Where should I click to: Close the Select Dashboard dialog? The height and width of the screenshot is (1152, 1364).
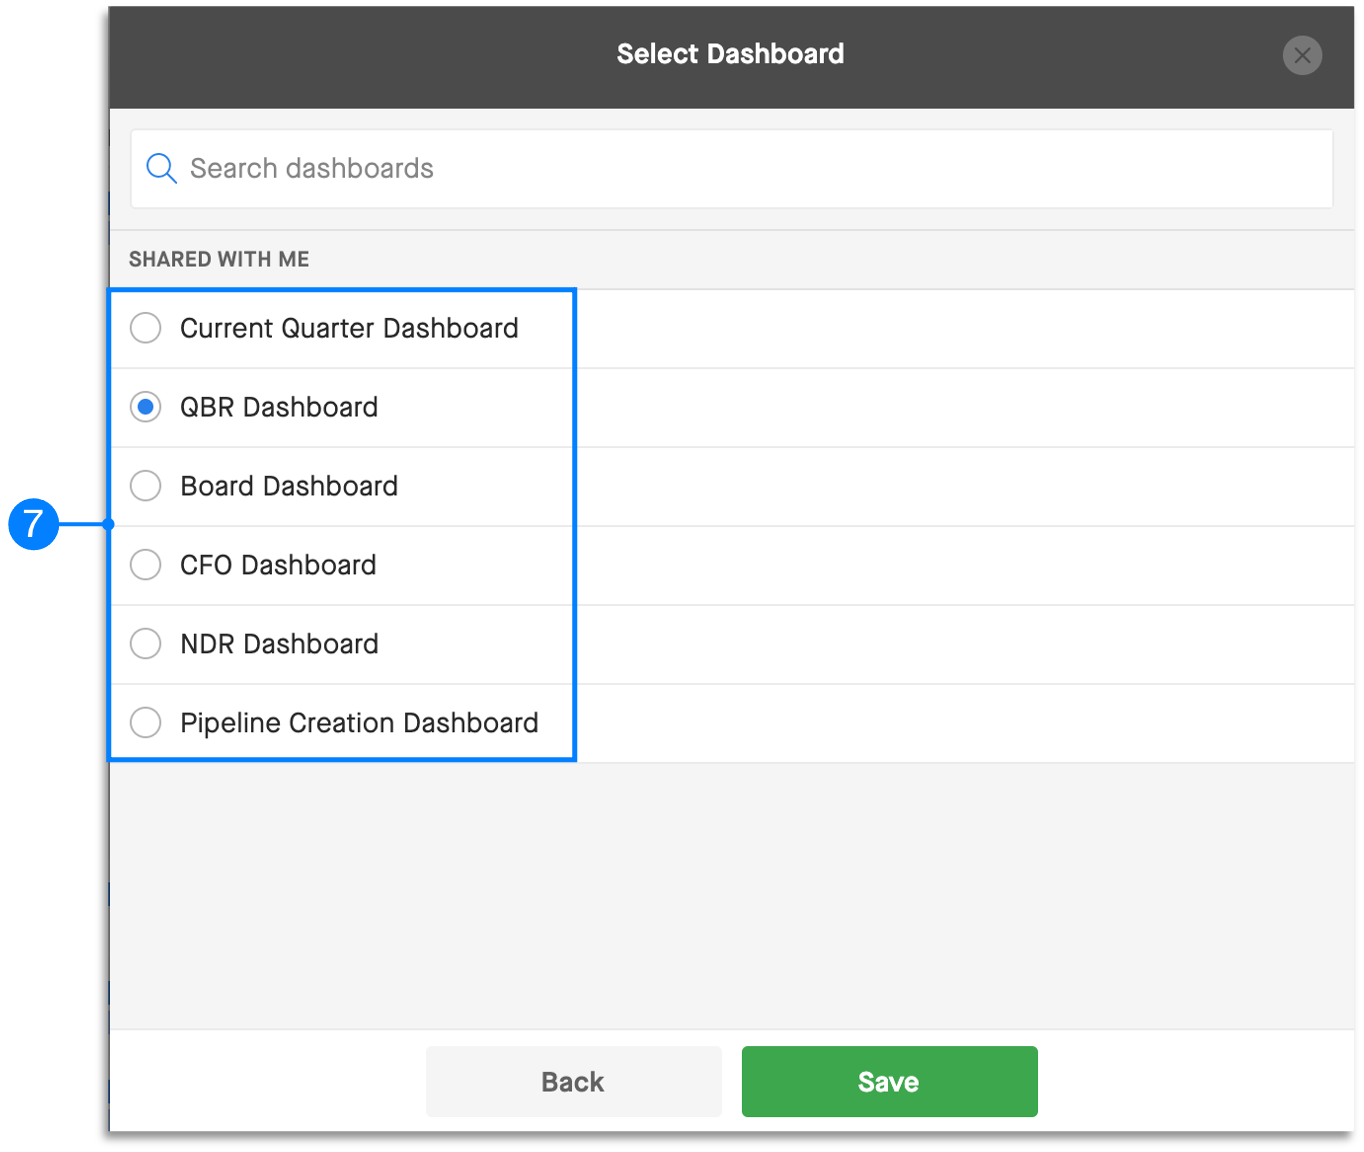click(1302, 55)
